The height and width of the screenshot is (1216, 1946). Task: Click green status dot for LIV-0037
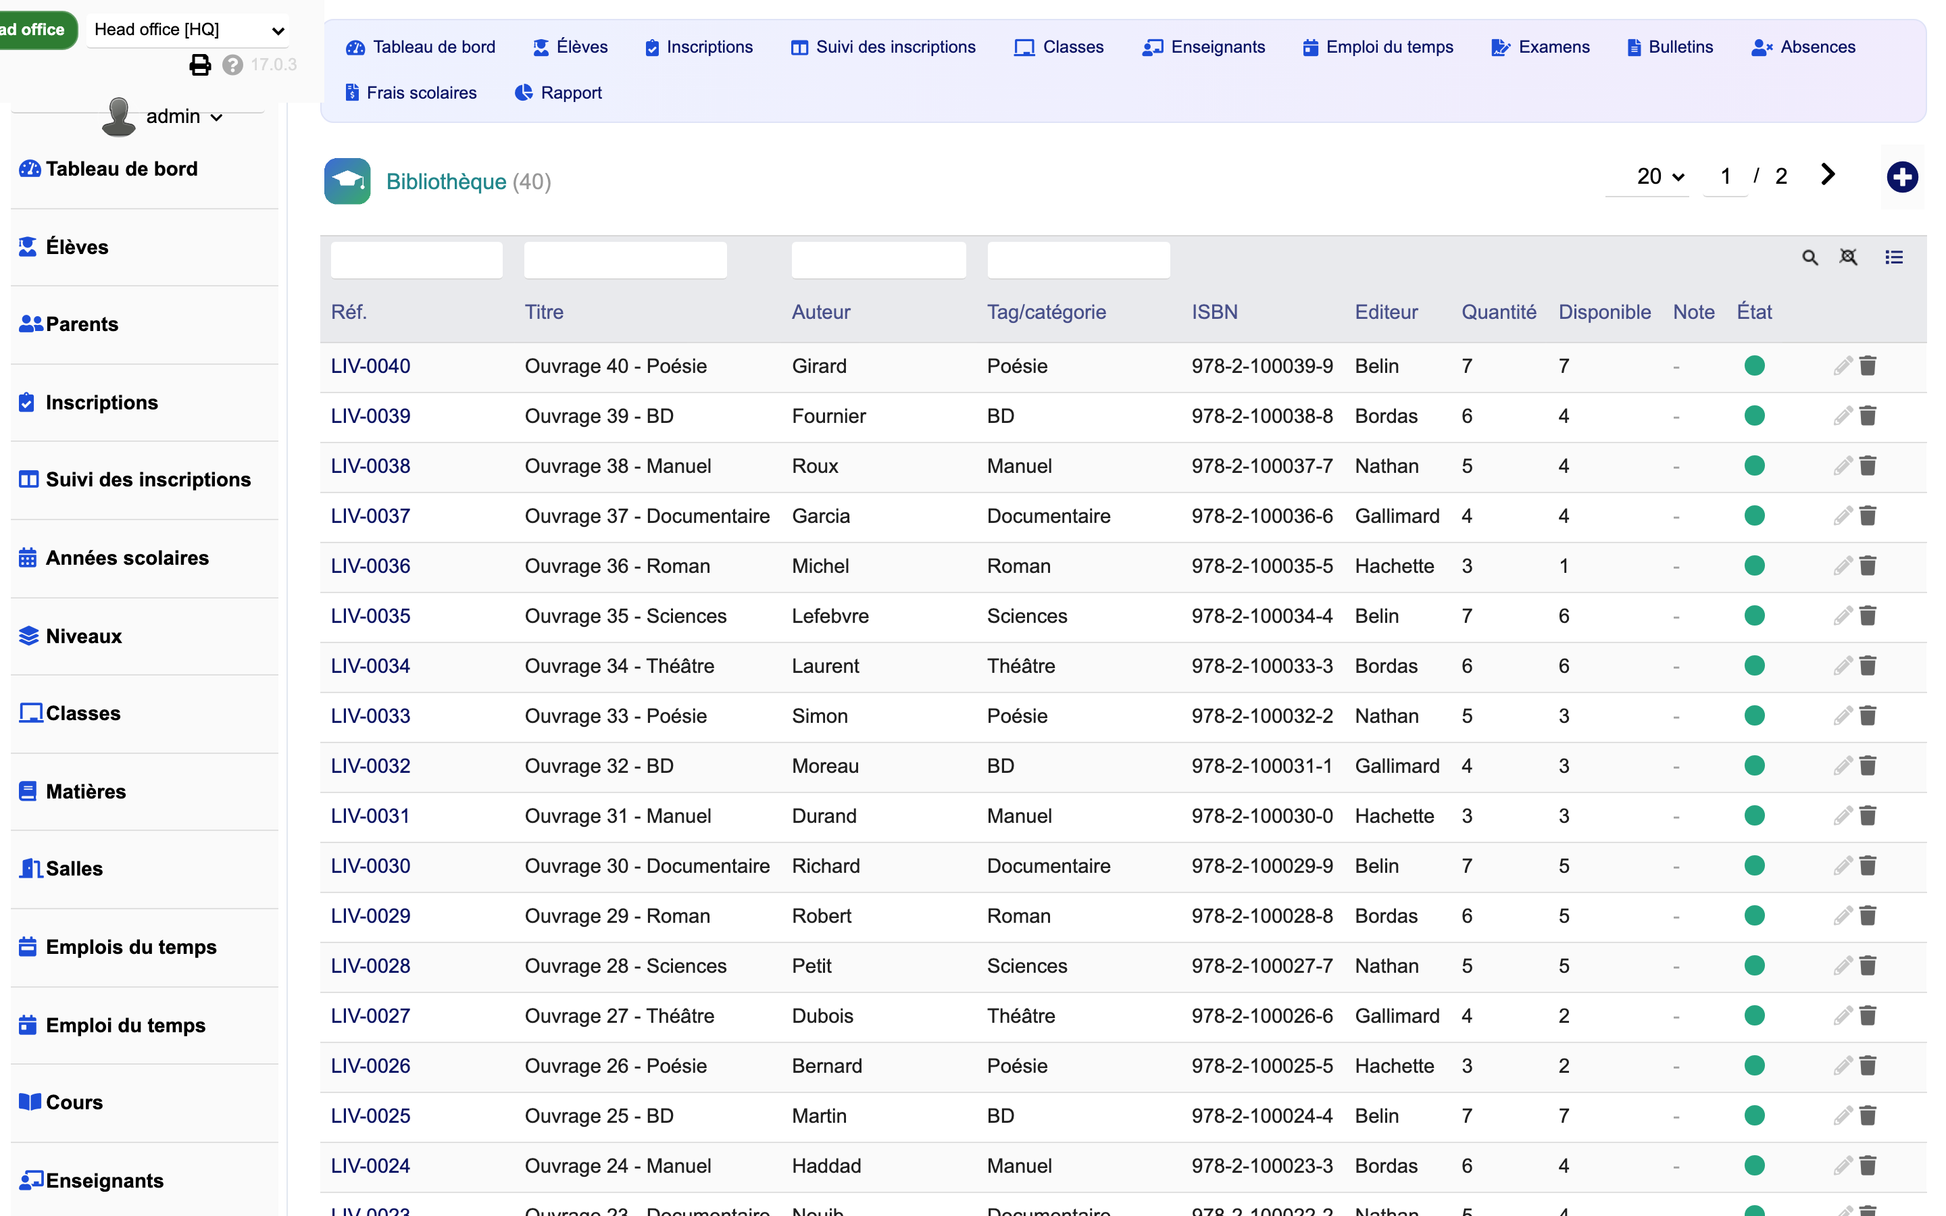click(x=1754, y=516)
